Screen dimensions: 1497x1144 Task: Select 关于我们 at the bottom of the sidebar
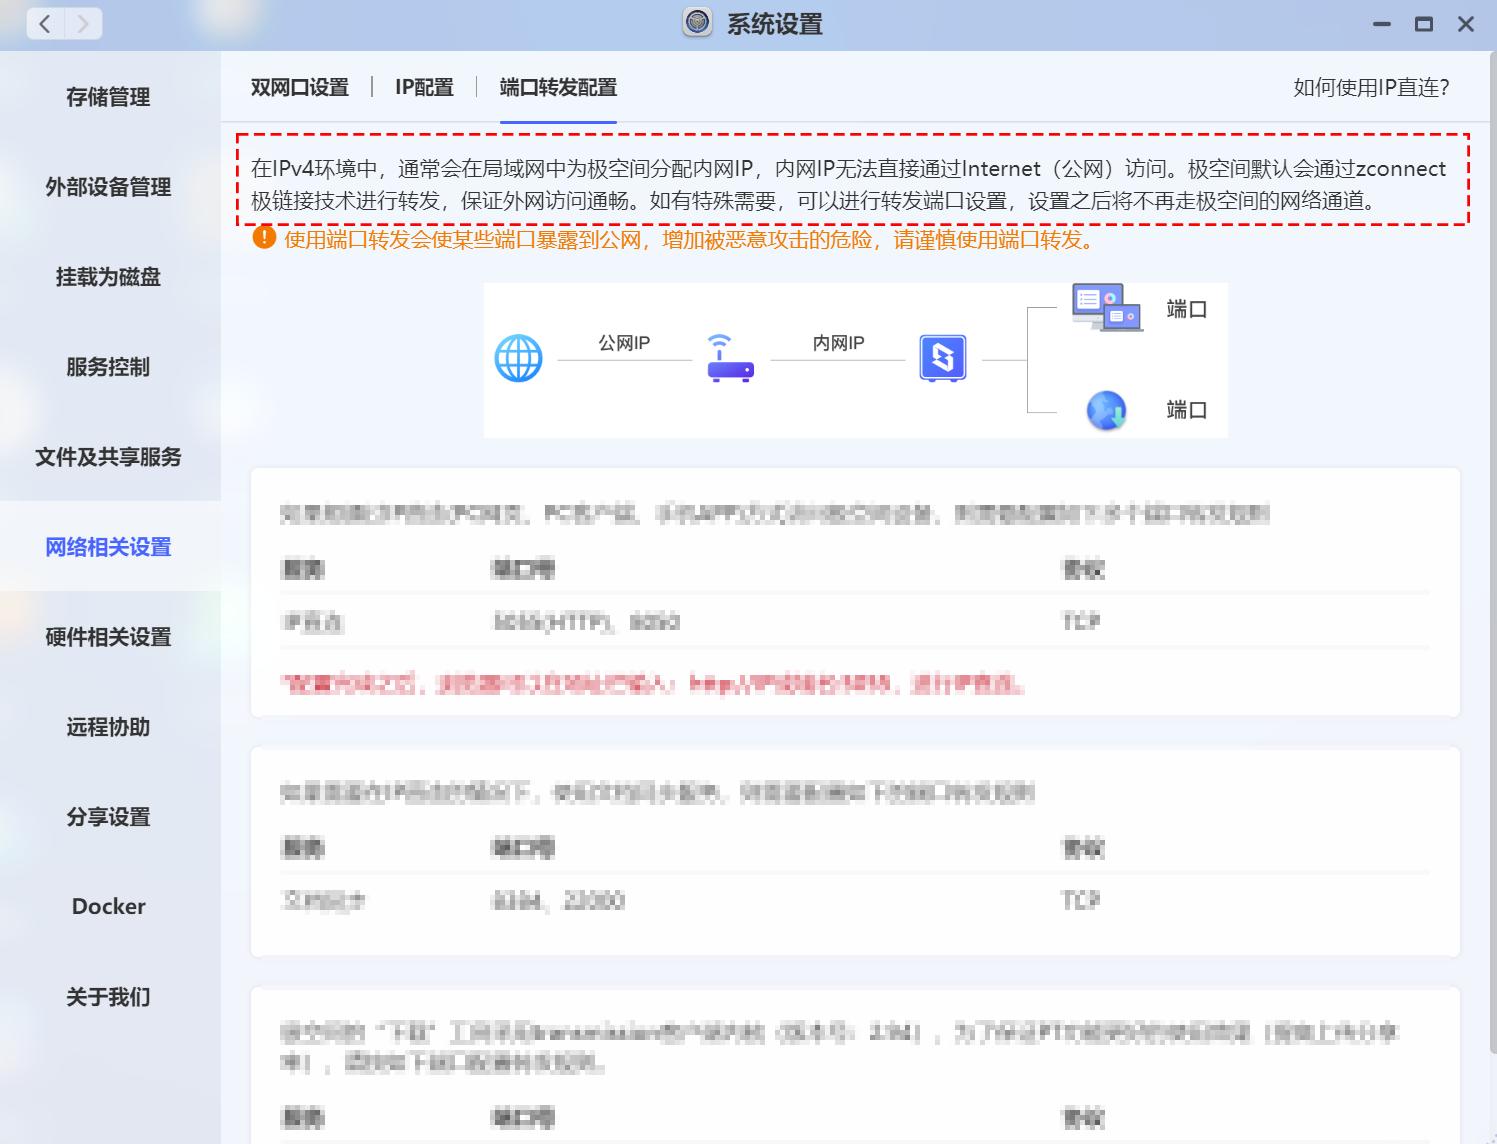pos(107,997)
